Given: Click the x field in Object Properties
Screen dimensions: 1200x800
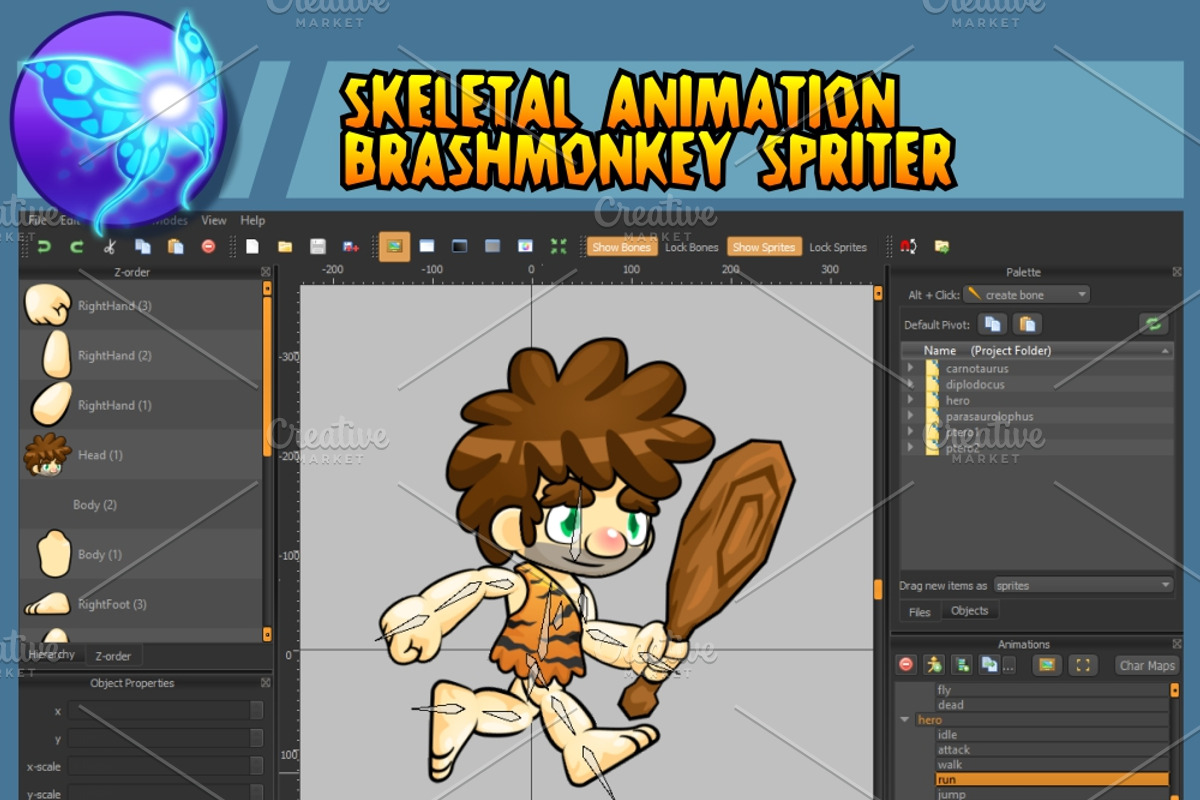Looking at the screenshot, I should (165, 710).
